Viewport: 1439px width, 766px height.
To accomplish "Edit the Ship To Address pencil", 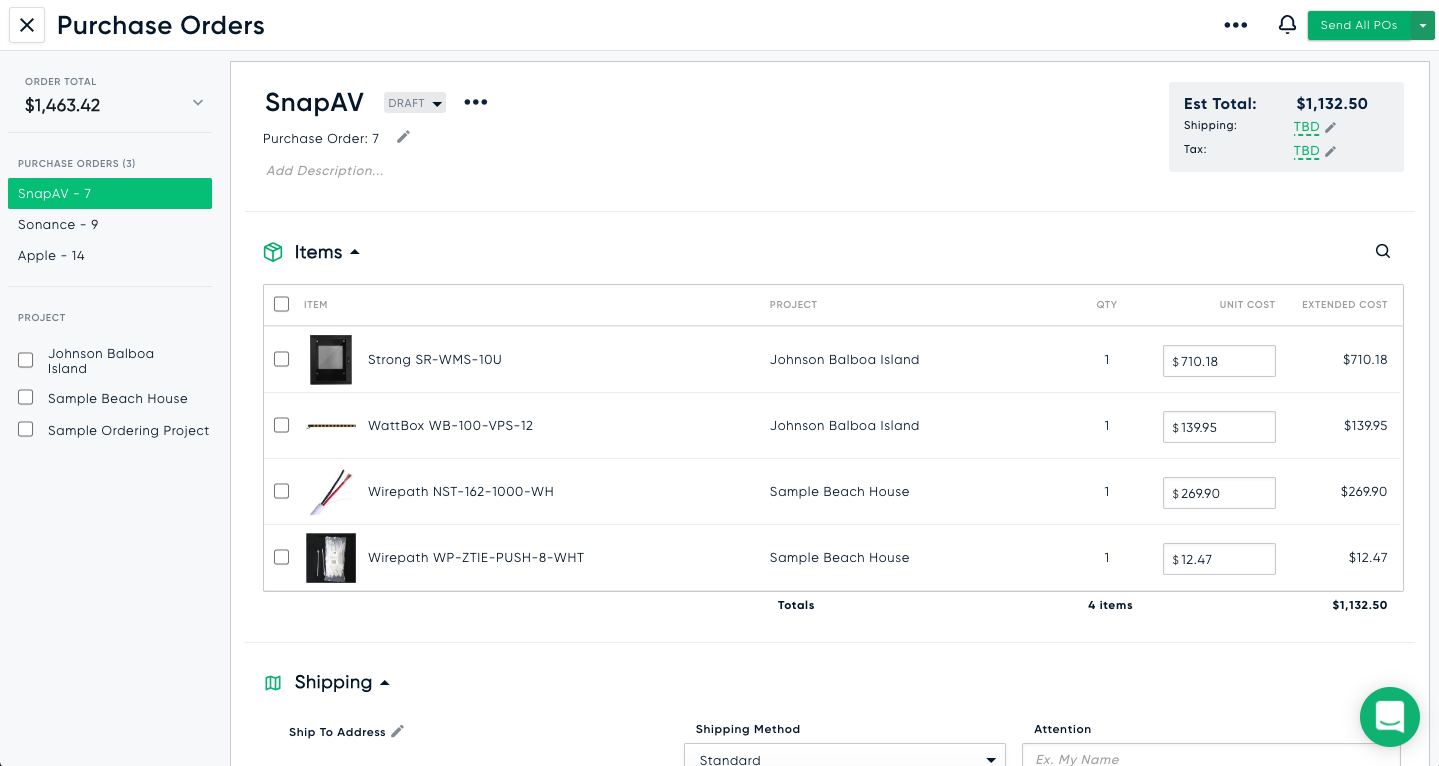I will 397,732.
